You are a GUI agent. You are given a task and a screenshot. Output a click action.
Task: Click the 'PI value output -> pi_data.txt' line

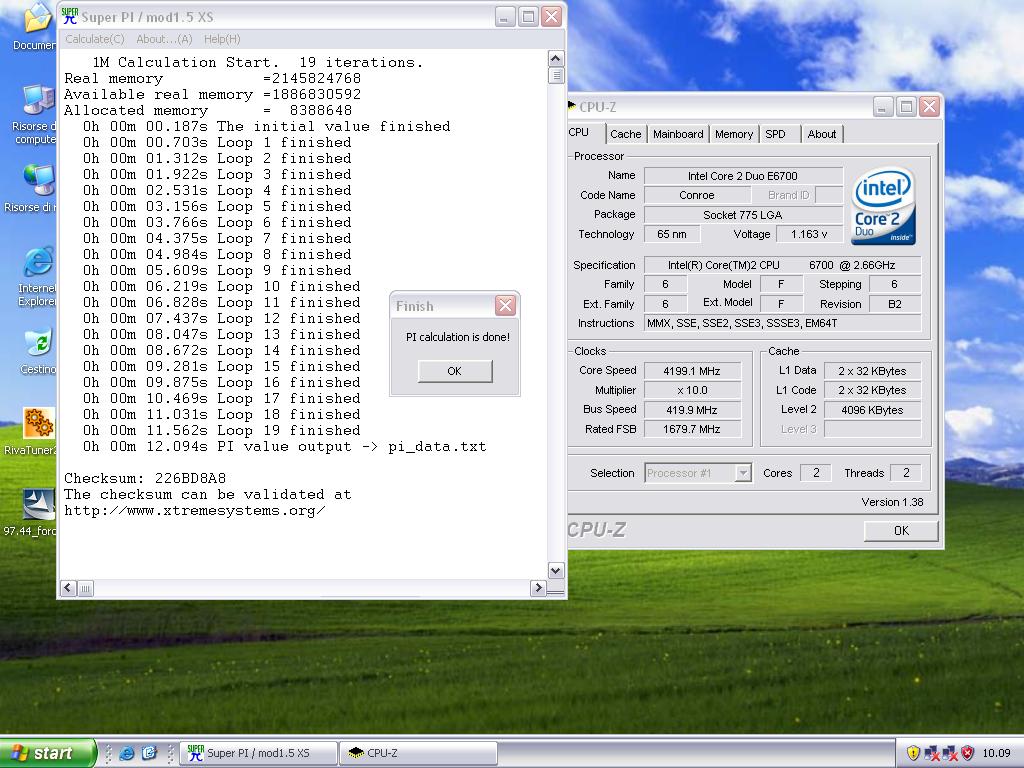(x=285, y=447)
